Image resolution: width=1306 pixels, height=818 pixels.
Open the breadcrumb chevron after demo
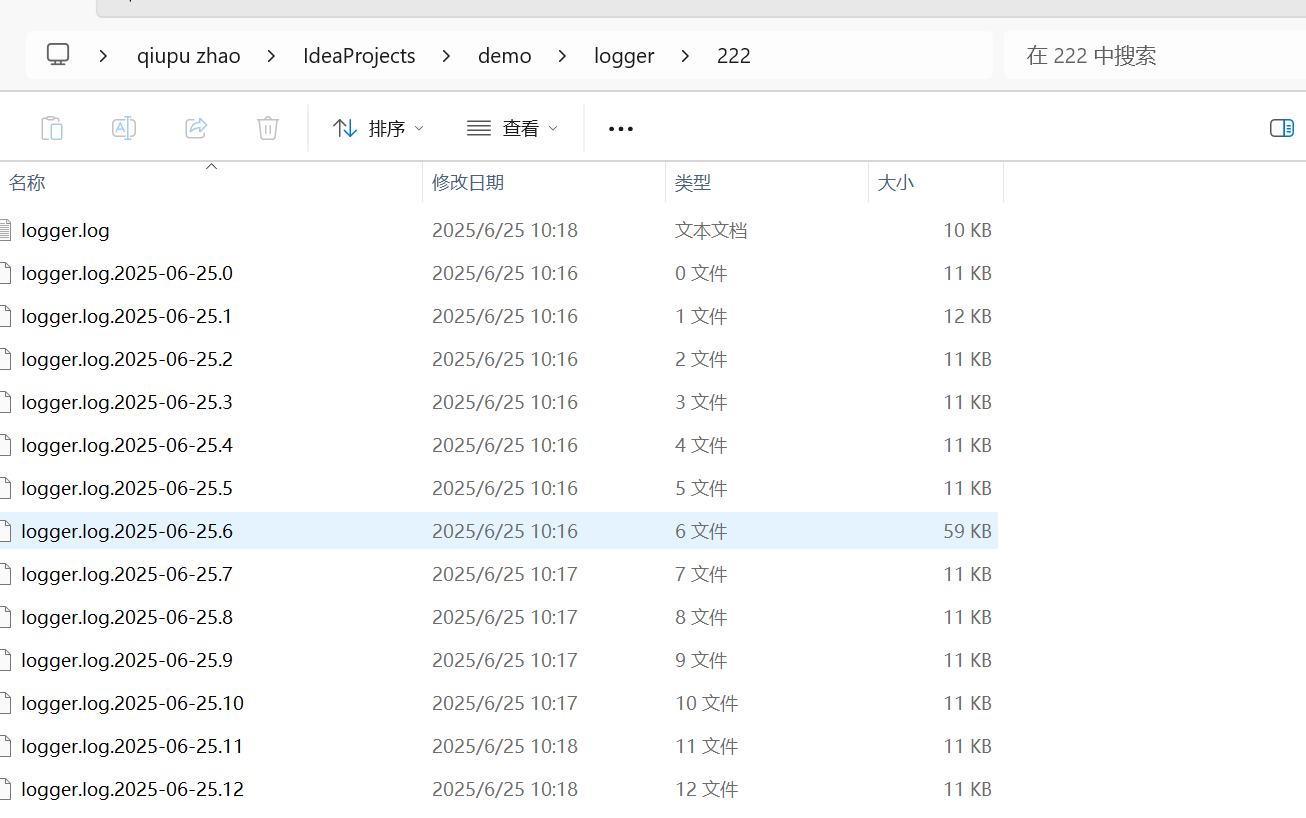[562, 56]
